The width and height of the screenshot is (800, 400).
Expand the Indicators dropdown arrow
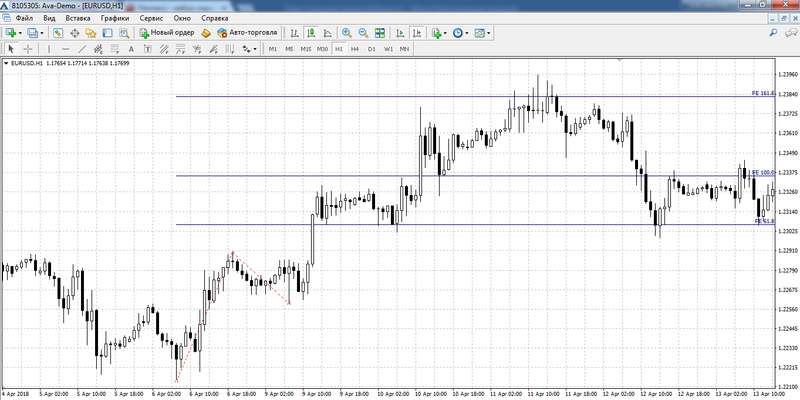tap(445, 33)
